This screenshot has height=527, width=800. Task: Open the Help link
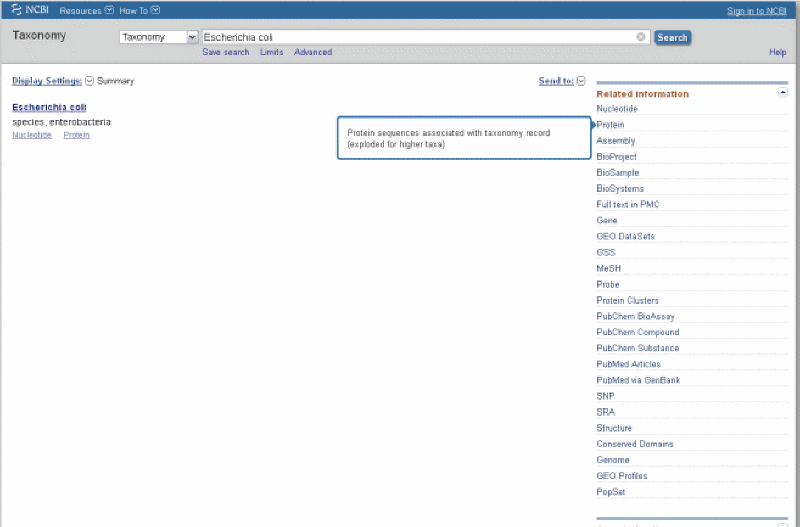pos(778,52)
